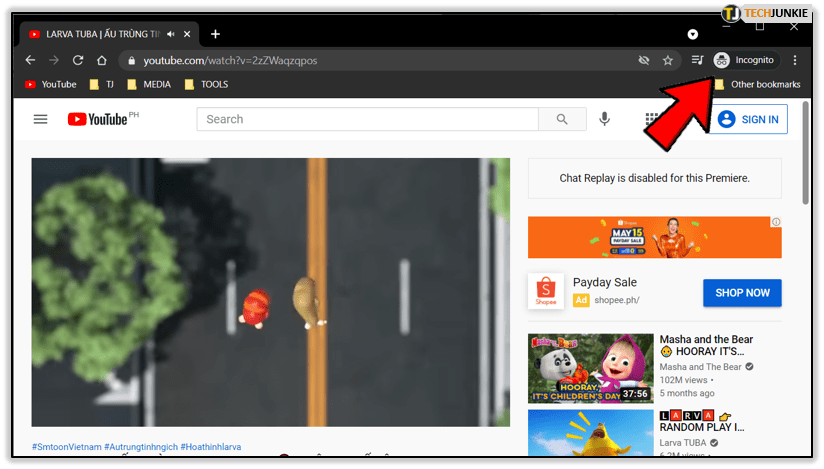Click the SHOP NOW ad button
Screen dimensions: 824x469
click(742, 293)
